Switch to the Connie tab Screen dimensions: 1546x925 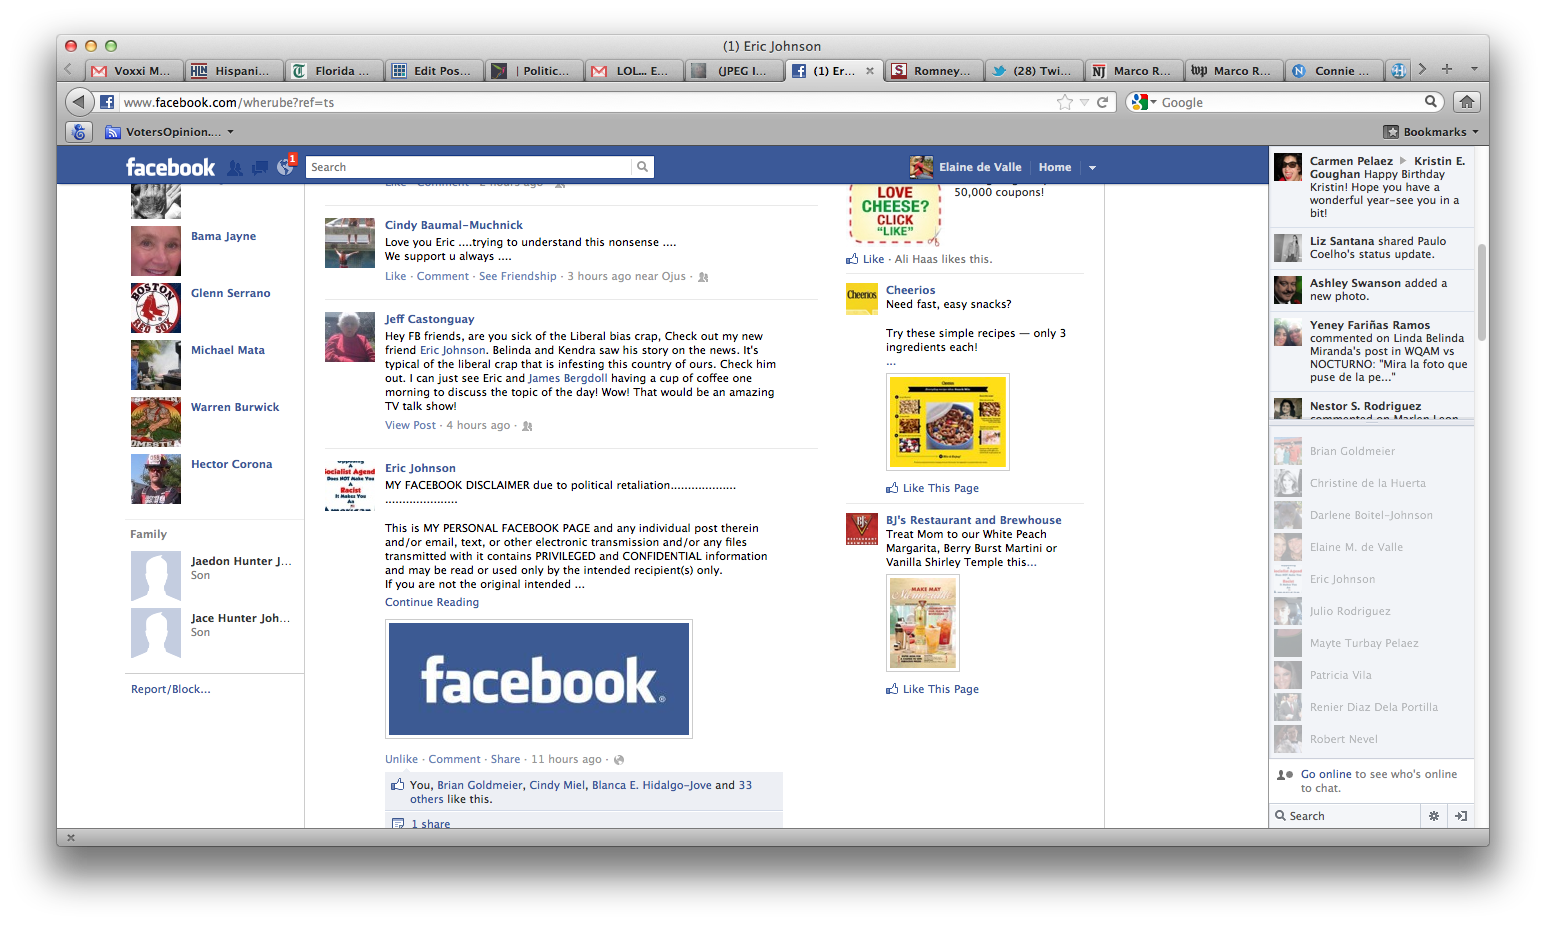1334,71
